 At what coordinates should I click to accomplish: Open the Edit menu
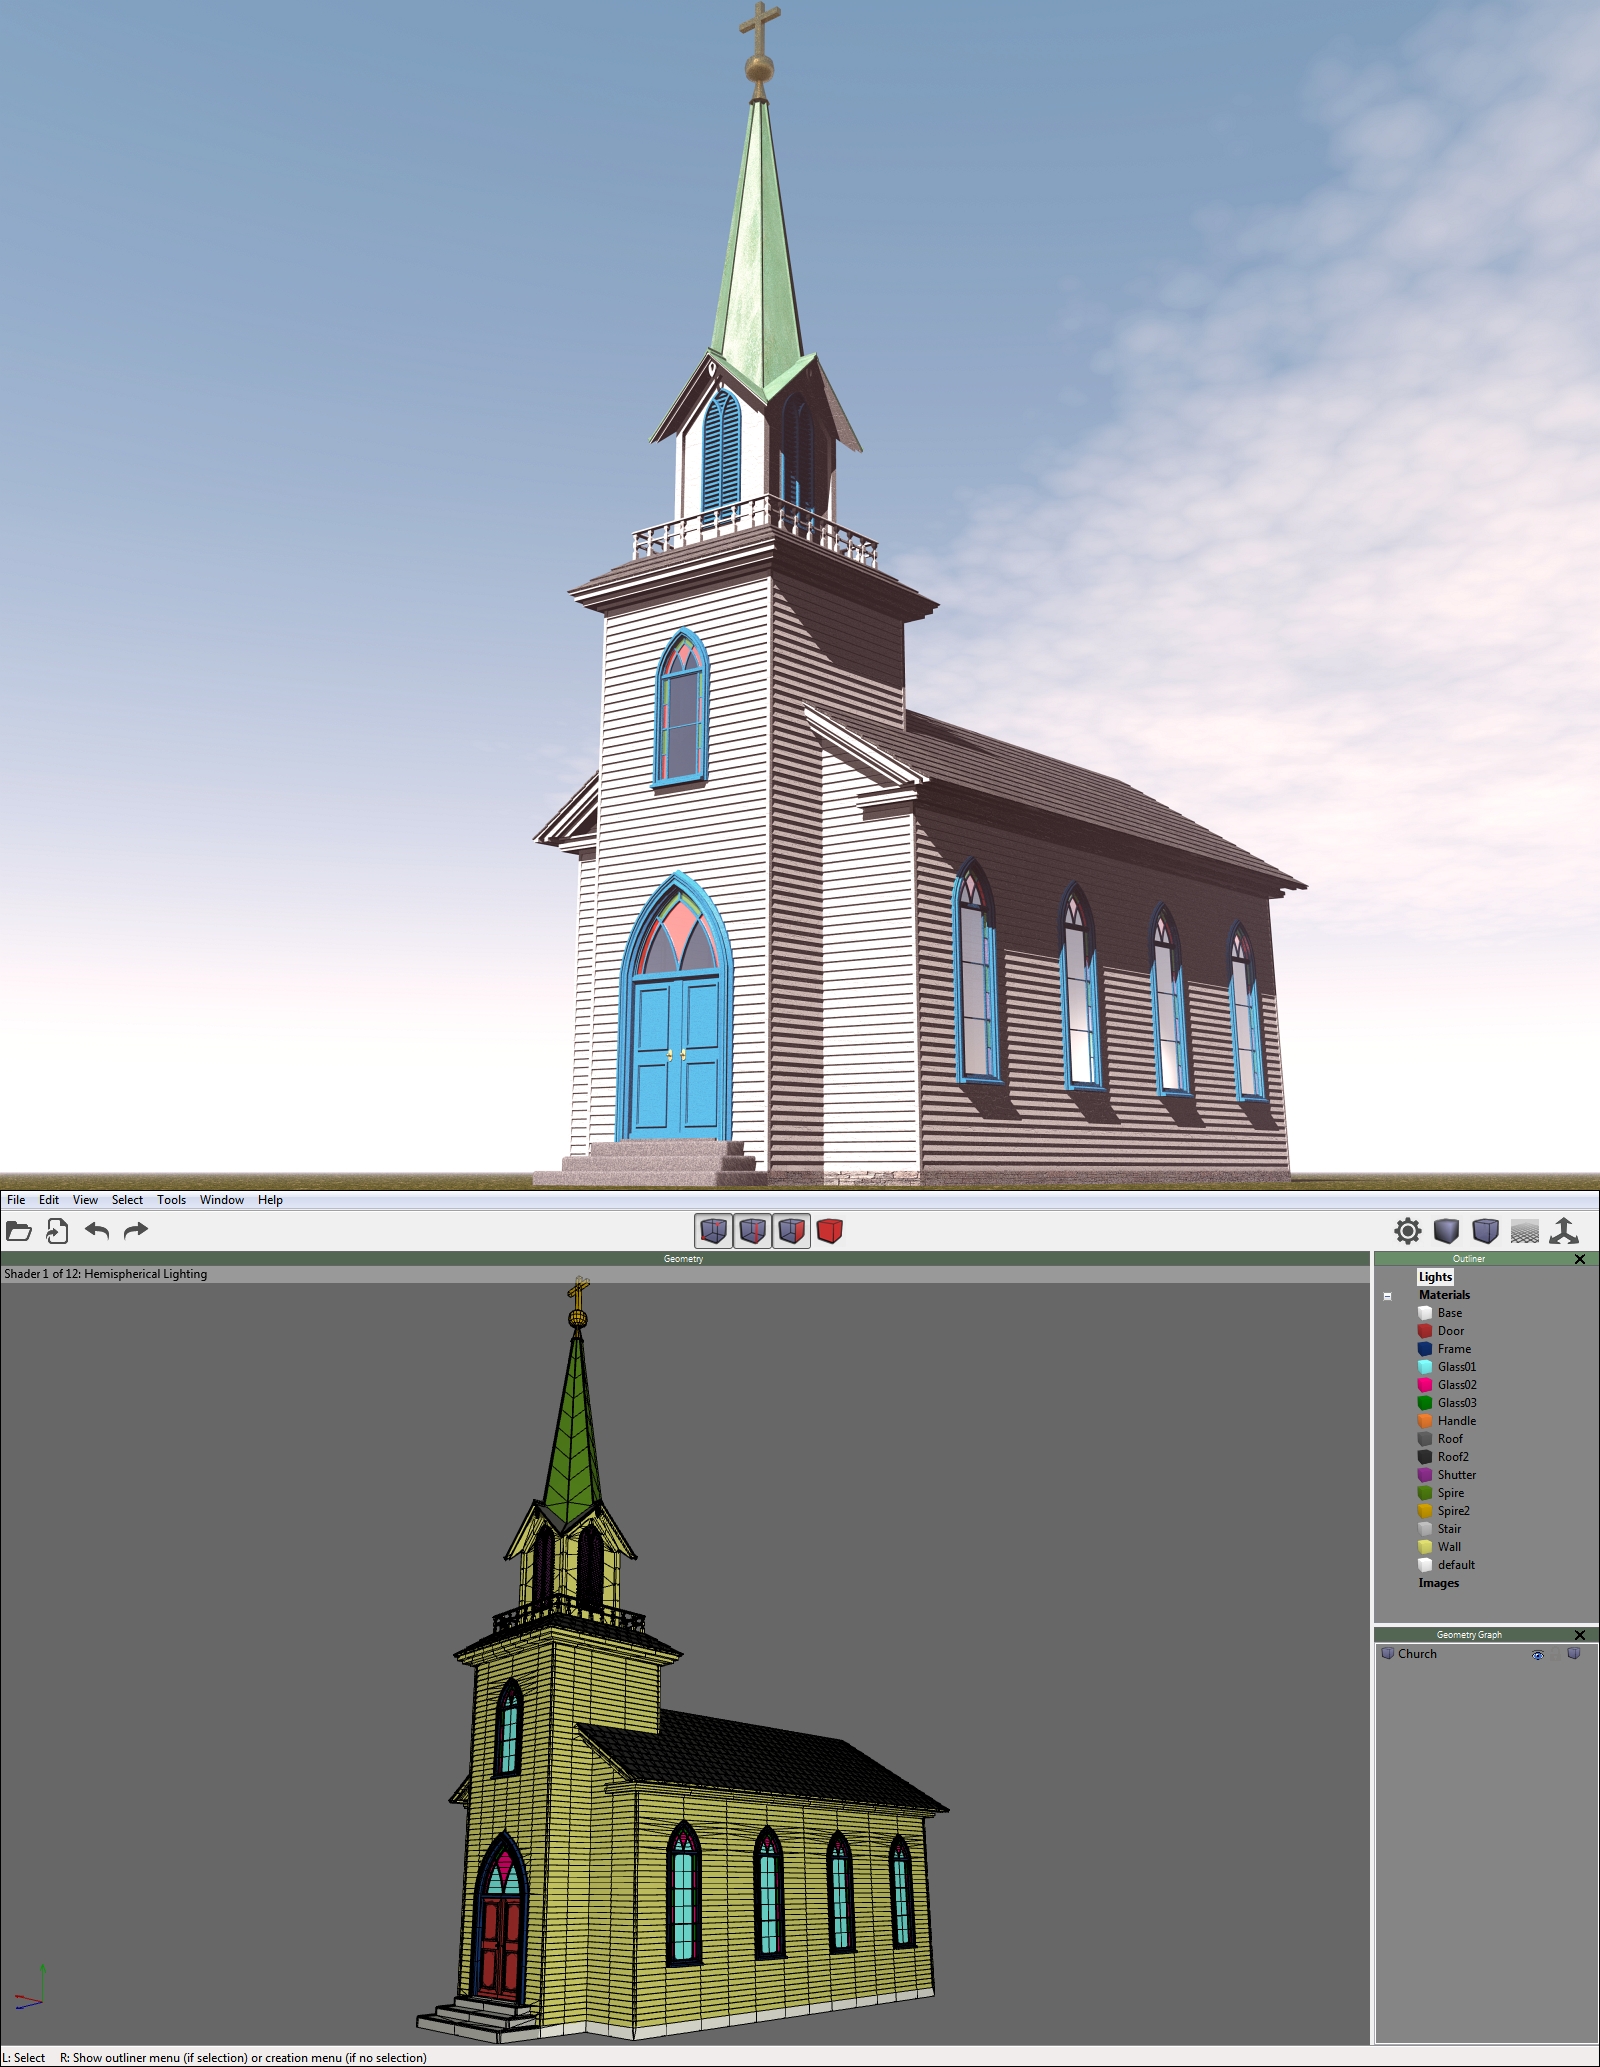[49, 1200]
